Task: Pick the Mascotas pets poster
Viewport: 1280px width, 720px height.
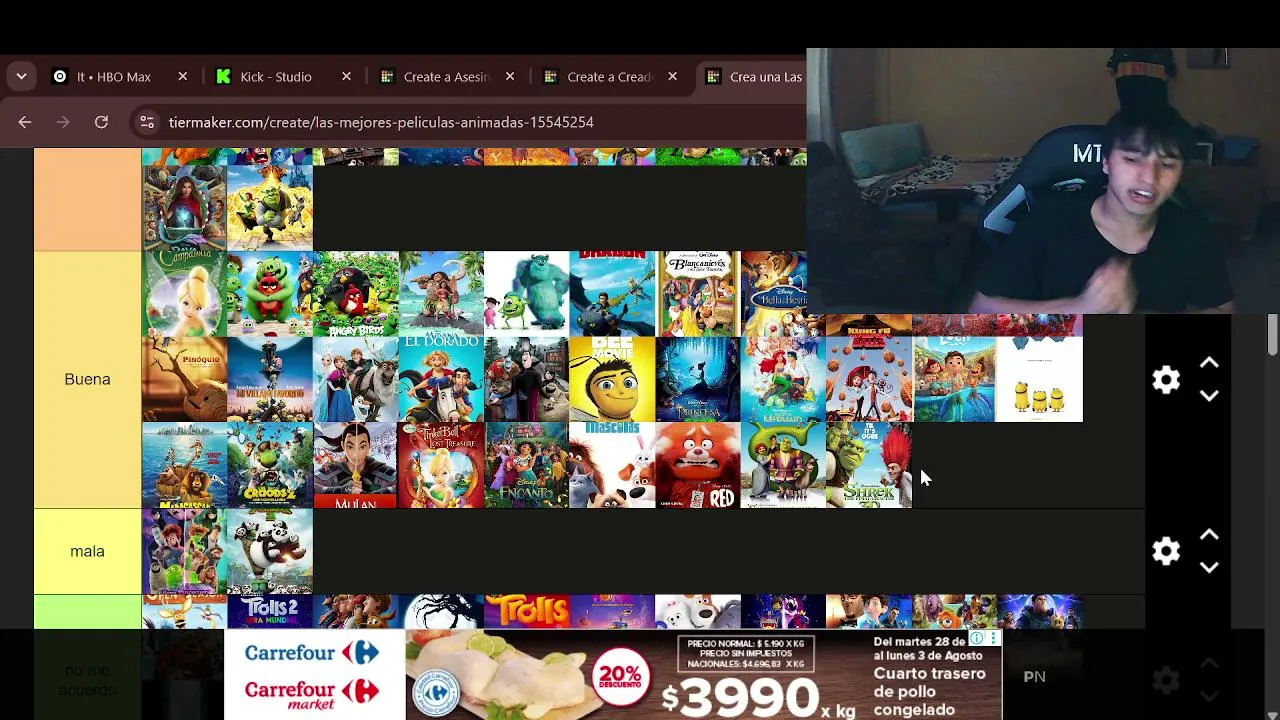Action: [612, 465]
